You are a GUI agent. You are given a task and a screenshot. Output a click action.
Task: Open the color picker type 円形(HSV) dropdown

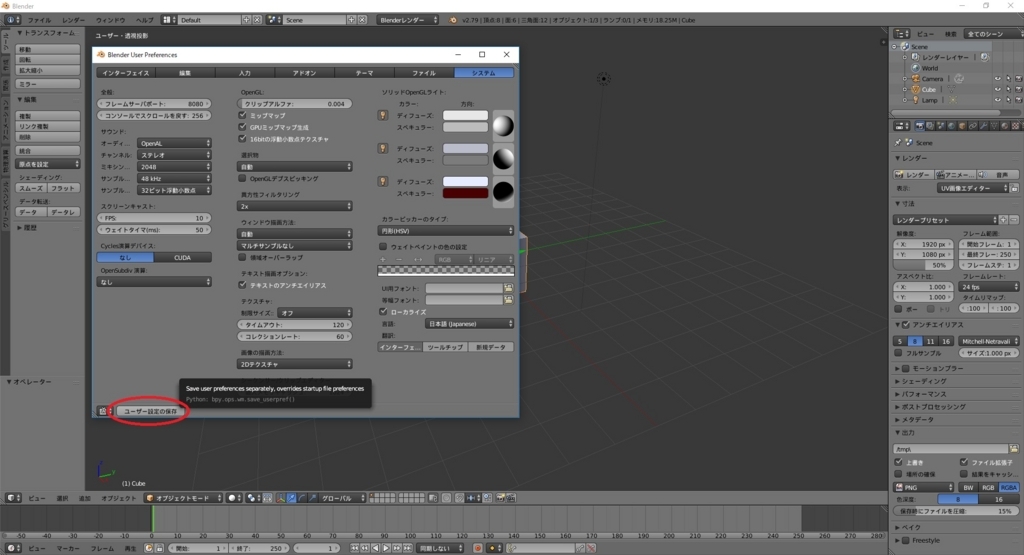pyautogui.click(x=446, y=230)
